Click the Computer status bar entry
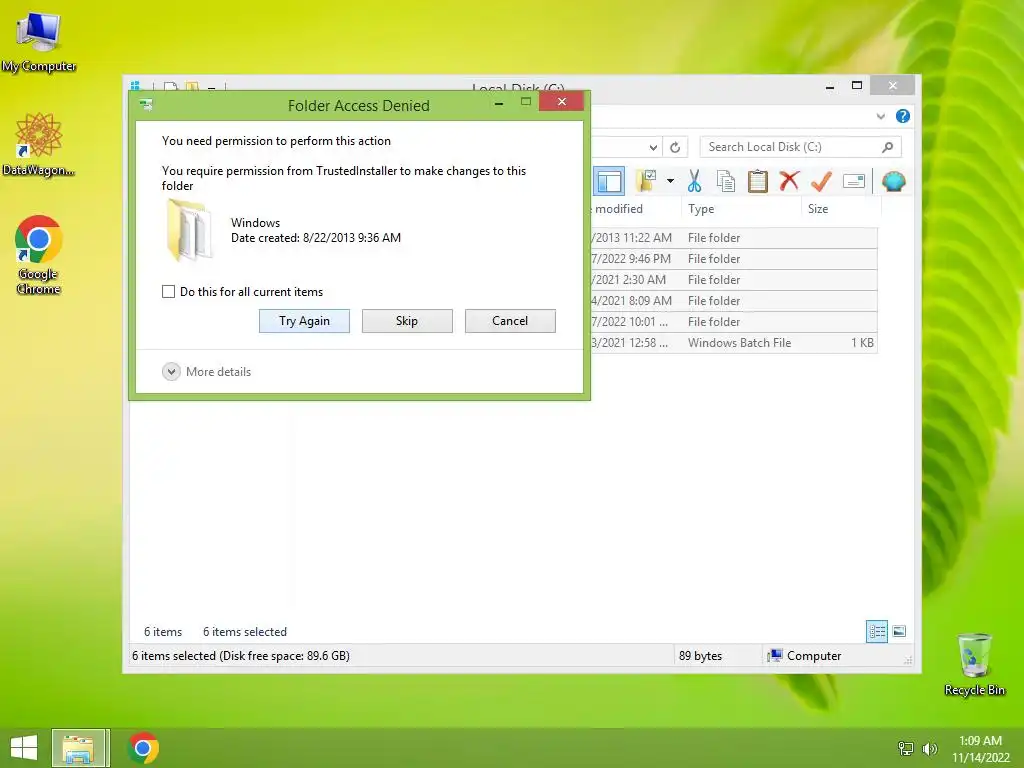1024x768 pixels. pyautogui.click(x=805, y=656)
